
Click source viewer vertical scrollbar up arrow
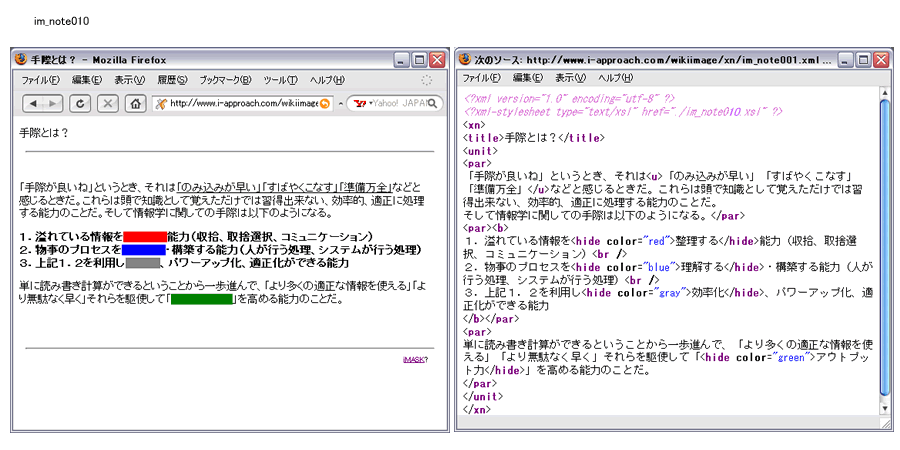pyautogui.click(x=884, y=93)
